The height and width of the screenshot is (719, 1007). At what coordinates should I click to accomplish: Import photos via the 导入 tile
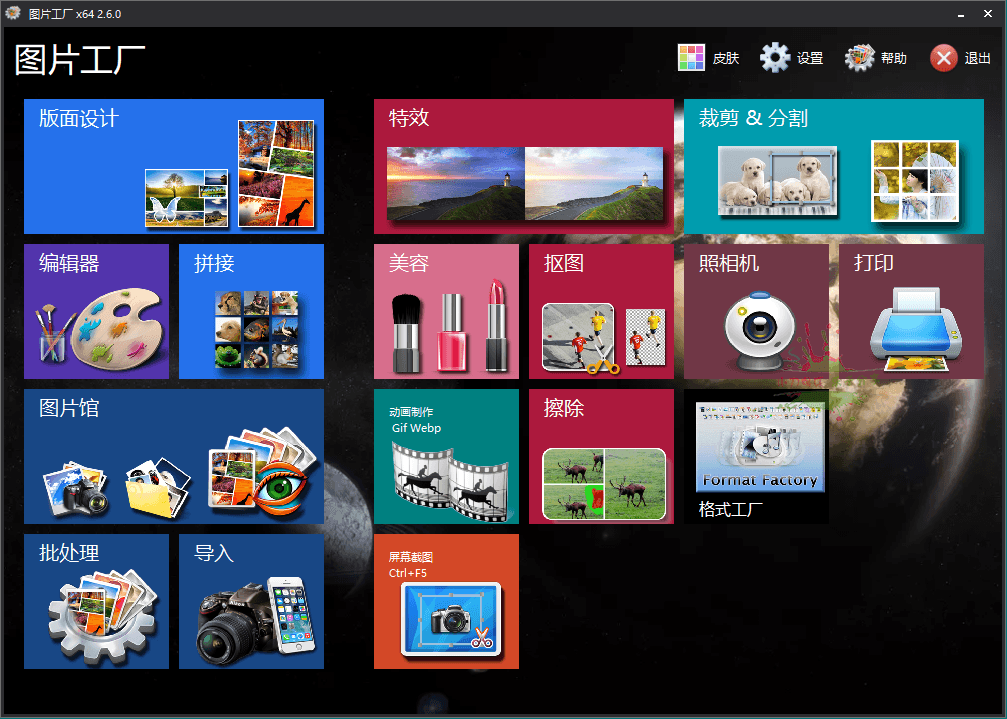[250, 601]
